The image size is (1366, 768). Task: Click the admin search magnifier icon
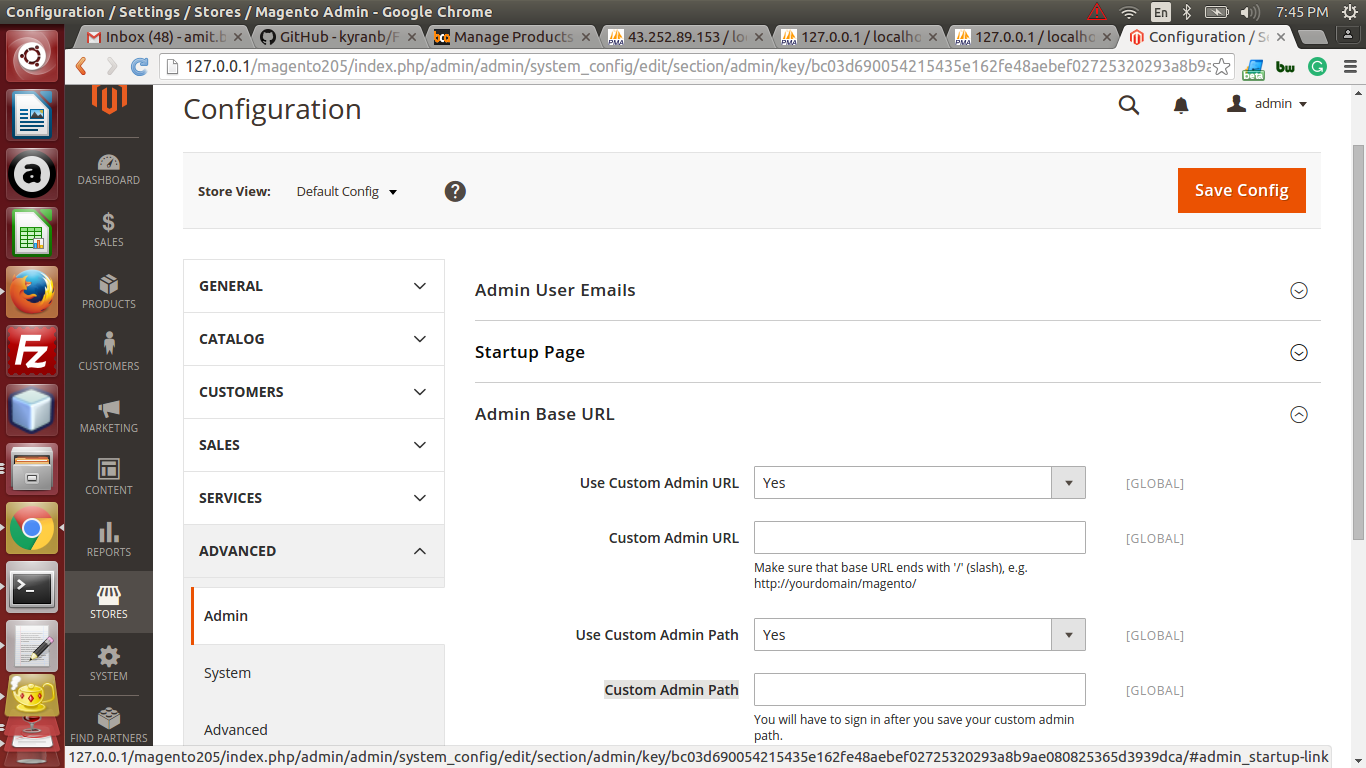[x=1129, y=105]
